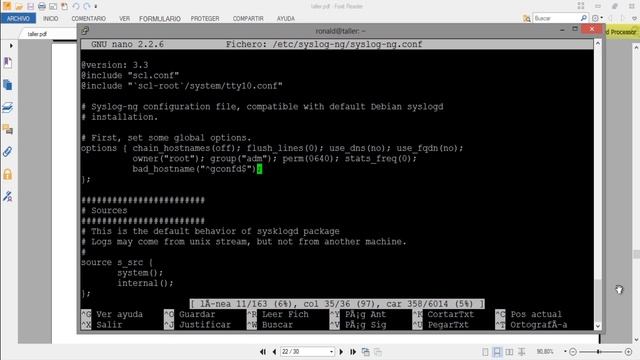Click the 'Ver ayuda' shortcut label in nano
The width and height of the screenshot is (640, 360).
pyautogui.click(x=119, y=314)
